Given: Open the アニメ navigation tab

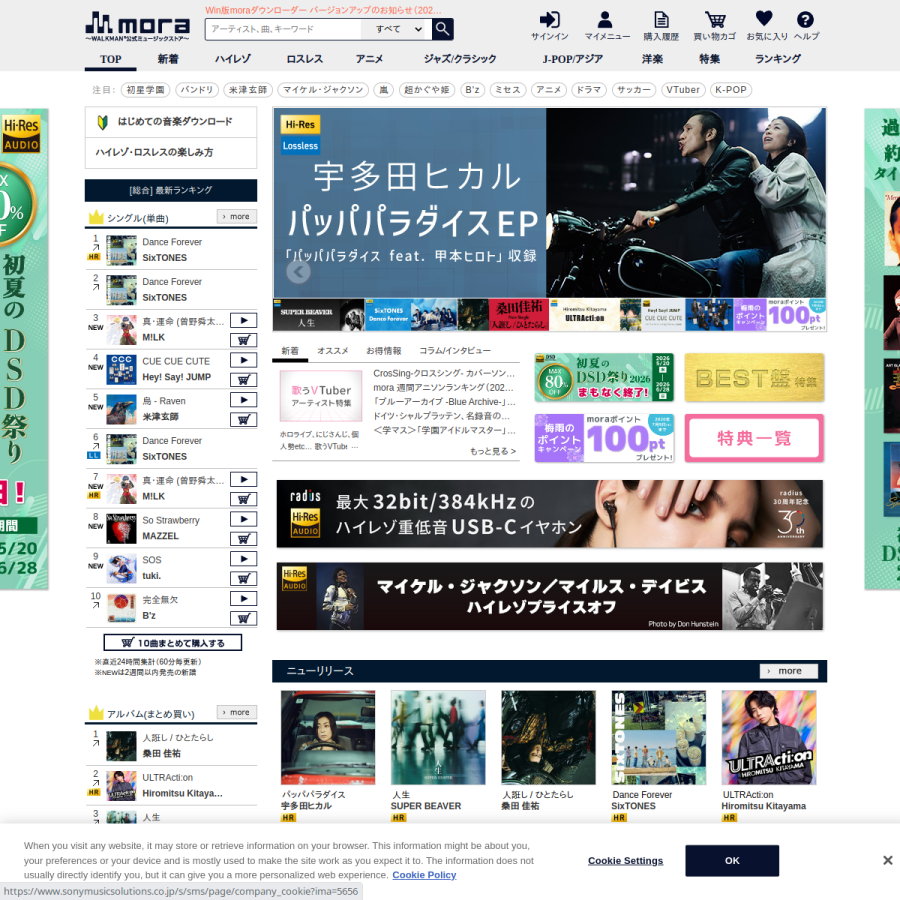Looking at the screenshot, I should click(369, 59).
